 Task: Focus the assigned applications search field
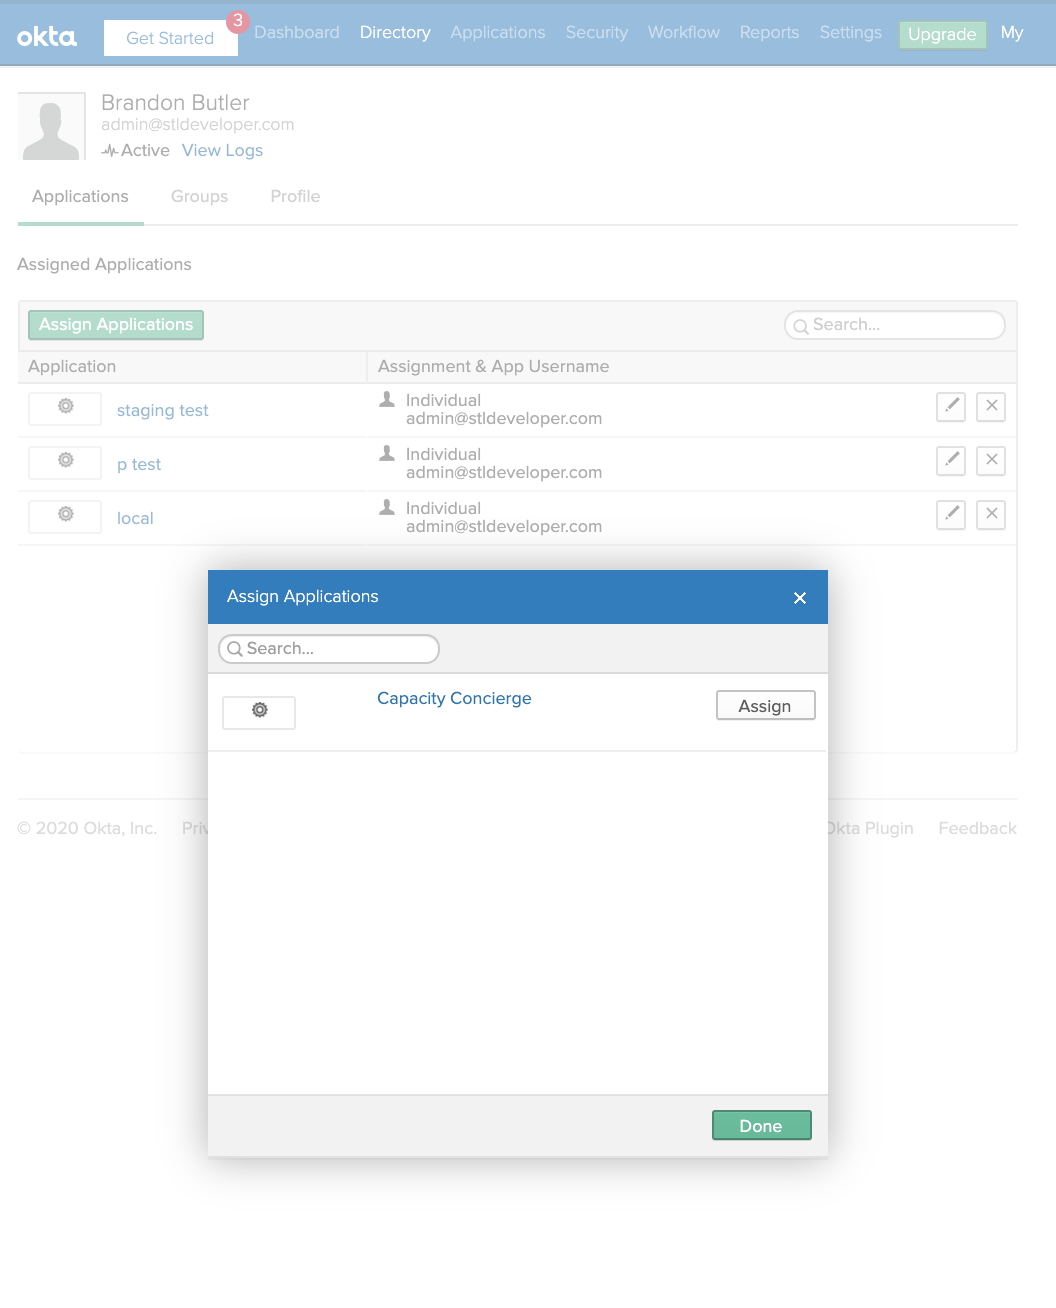tap(895, 325)
